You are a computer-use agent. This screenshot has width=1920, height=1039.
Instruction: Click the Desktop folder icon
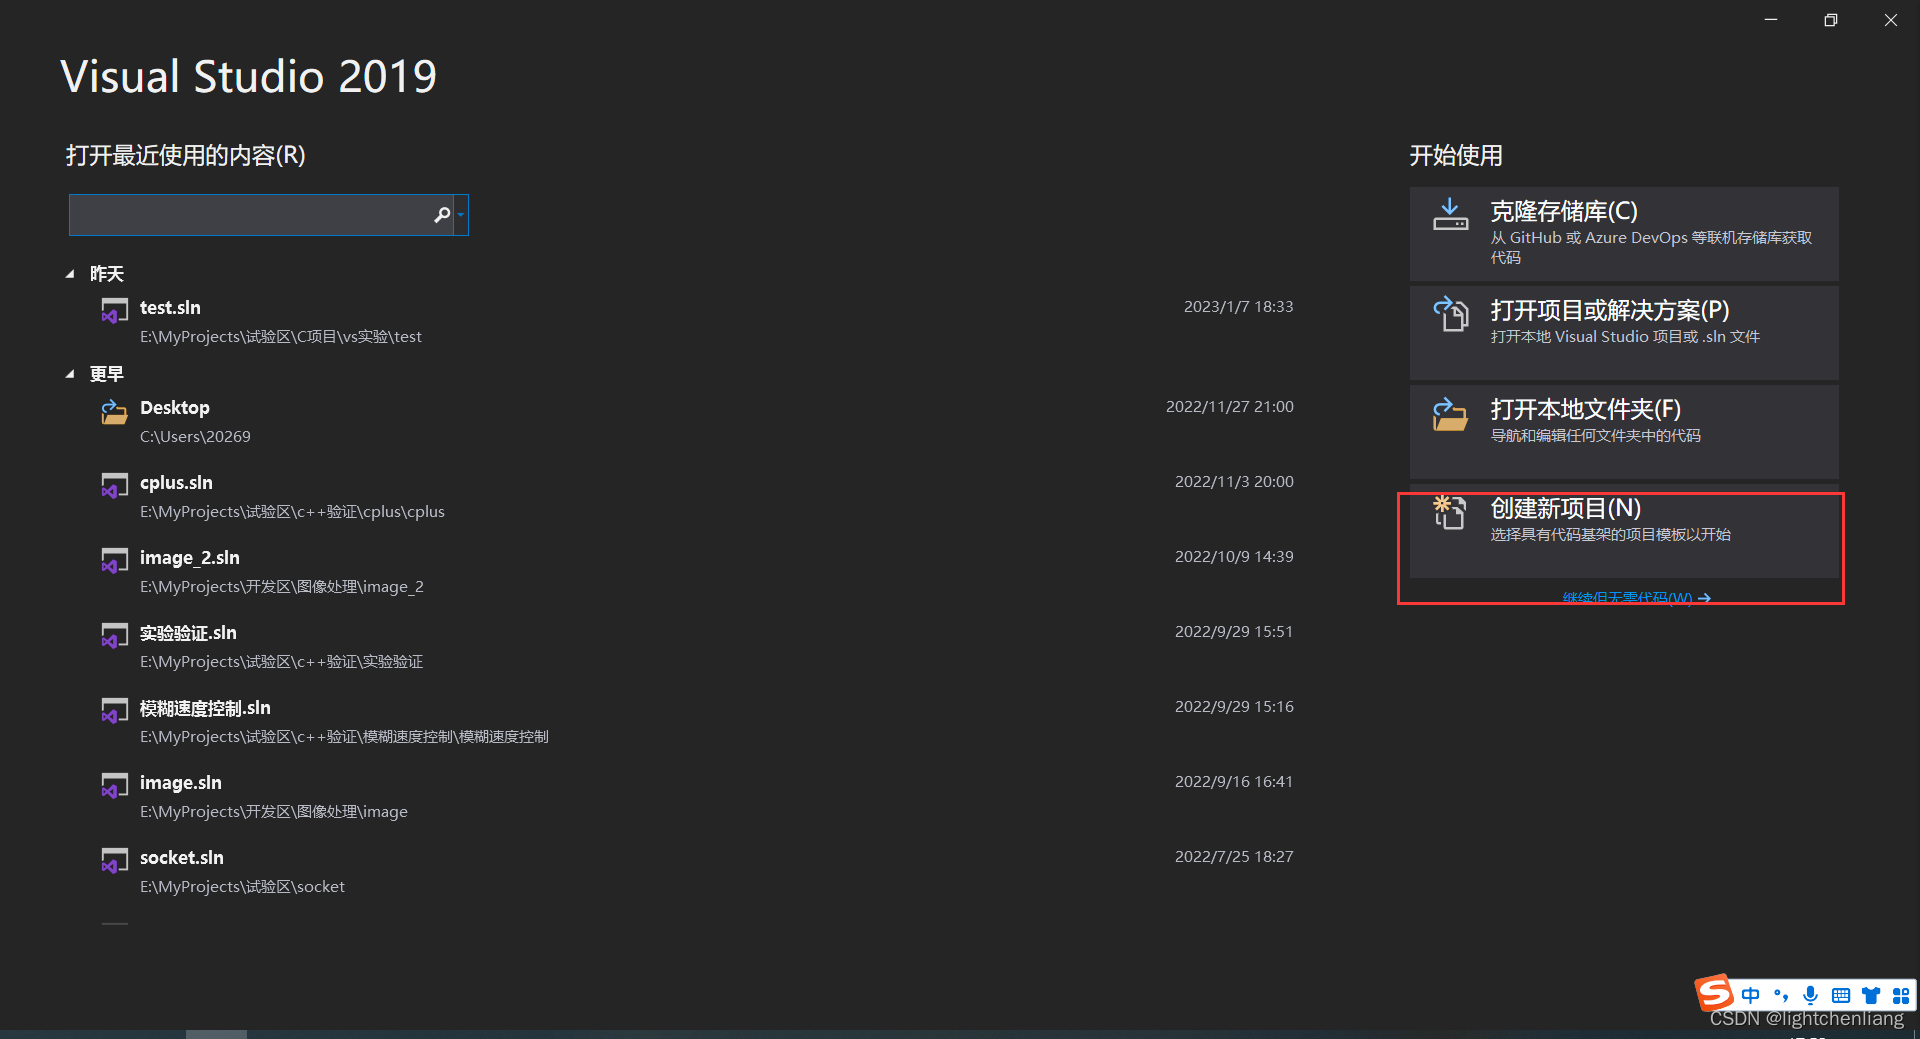(x=114, y=411)
